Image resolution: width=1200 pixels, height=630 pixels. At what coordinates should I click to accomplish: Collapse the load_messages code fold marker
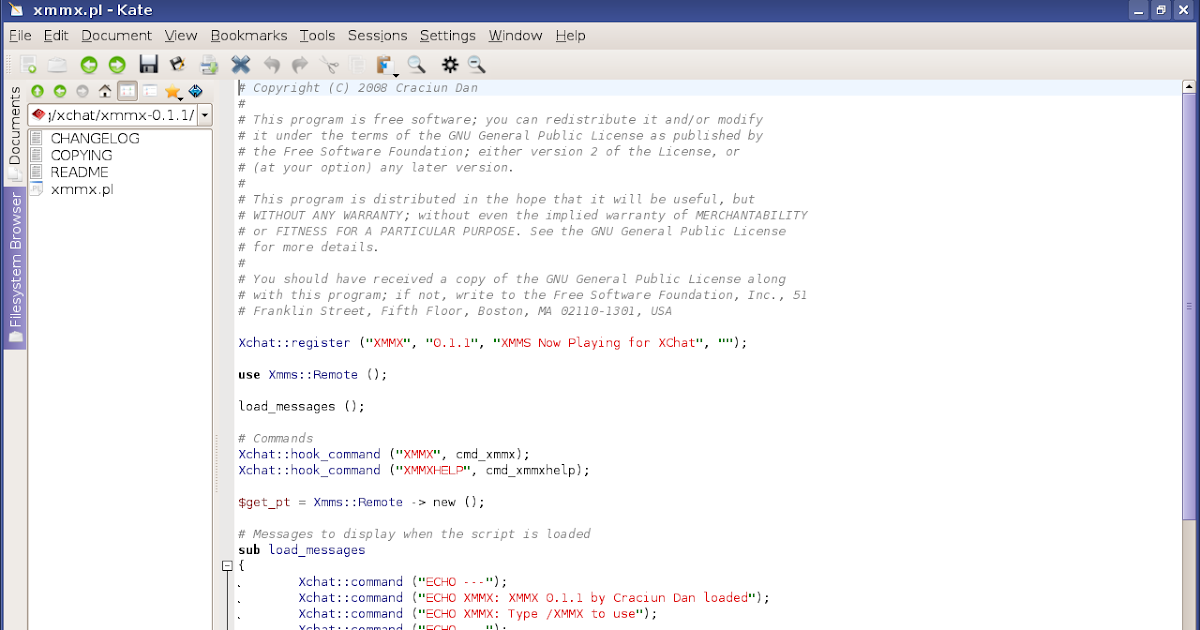tap(227, 566)
